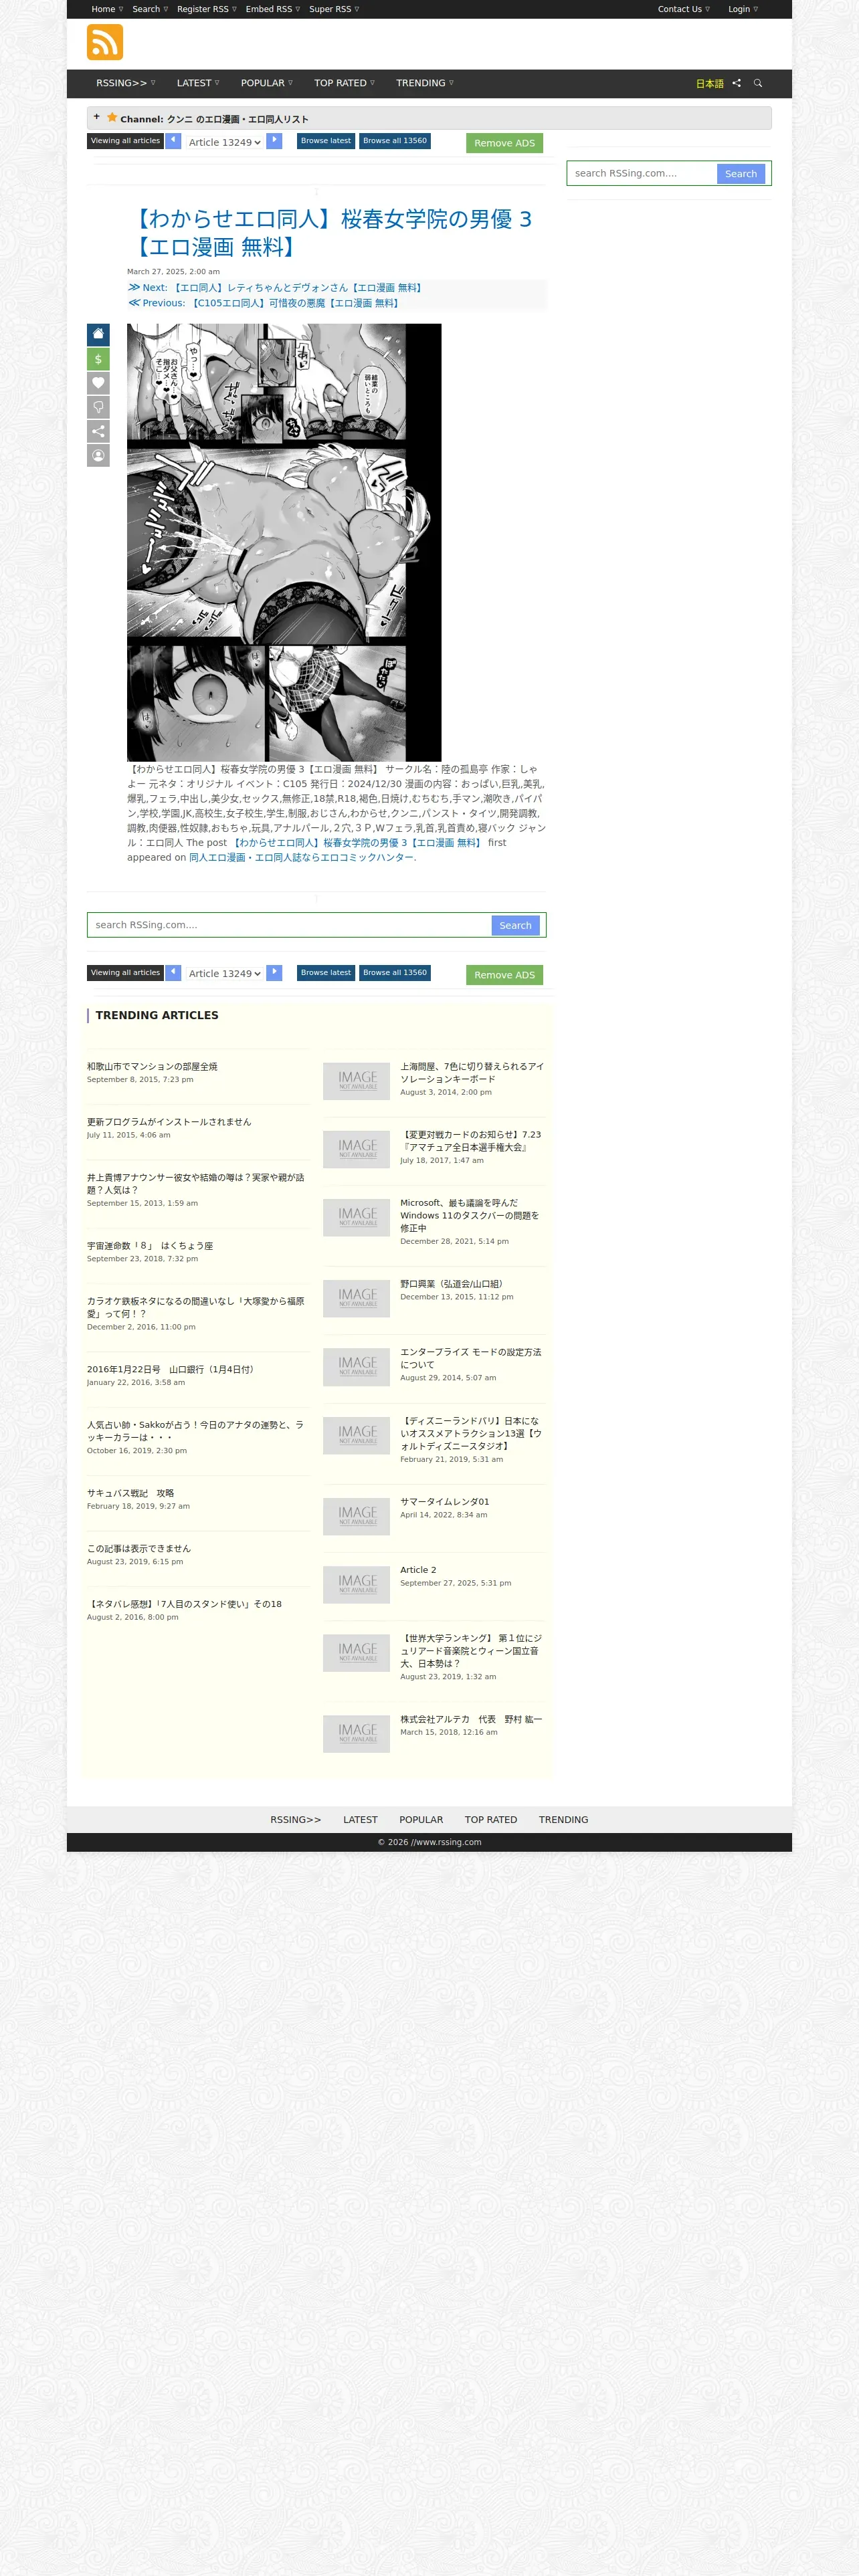Click the Search button below the article
This screenshot has width=859, height=2576.
pos(516,926)
